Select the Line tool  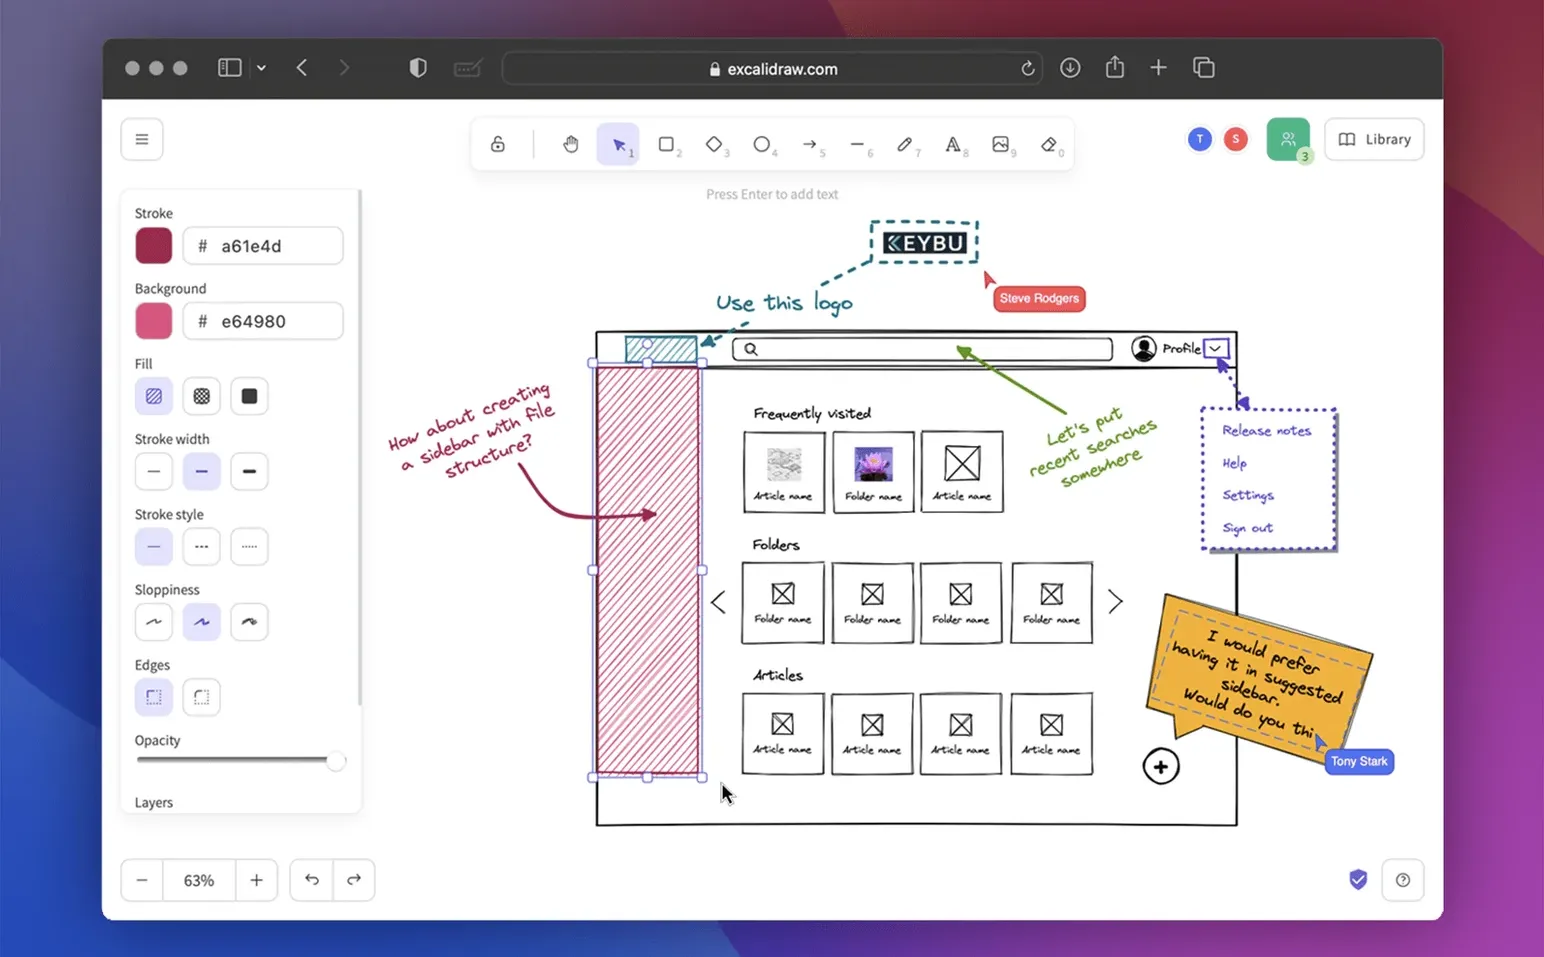pos(857,144)
